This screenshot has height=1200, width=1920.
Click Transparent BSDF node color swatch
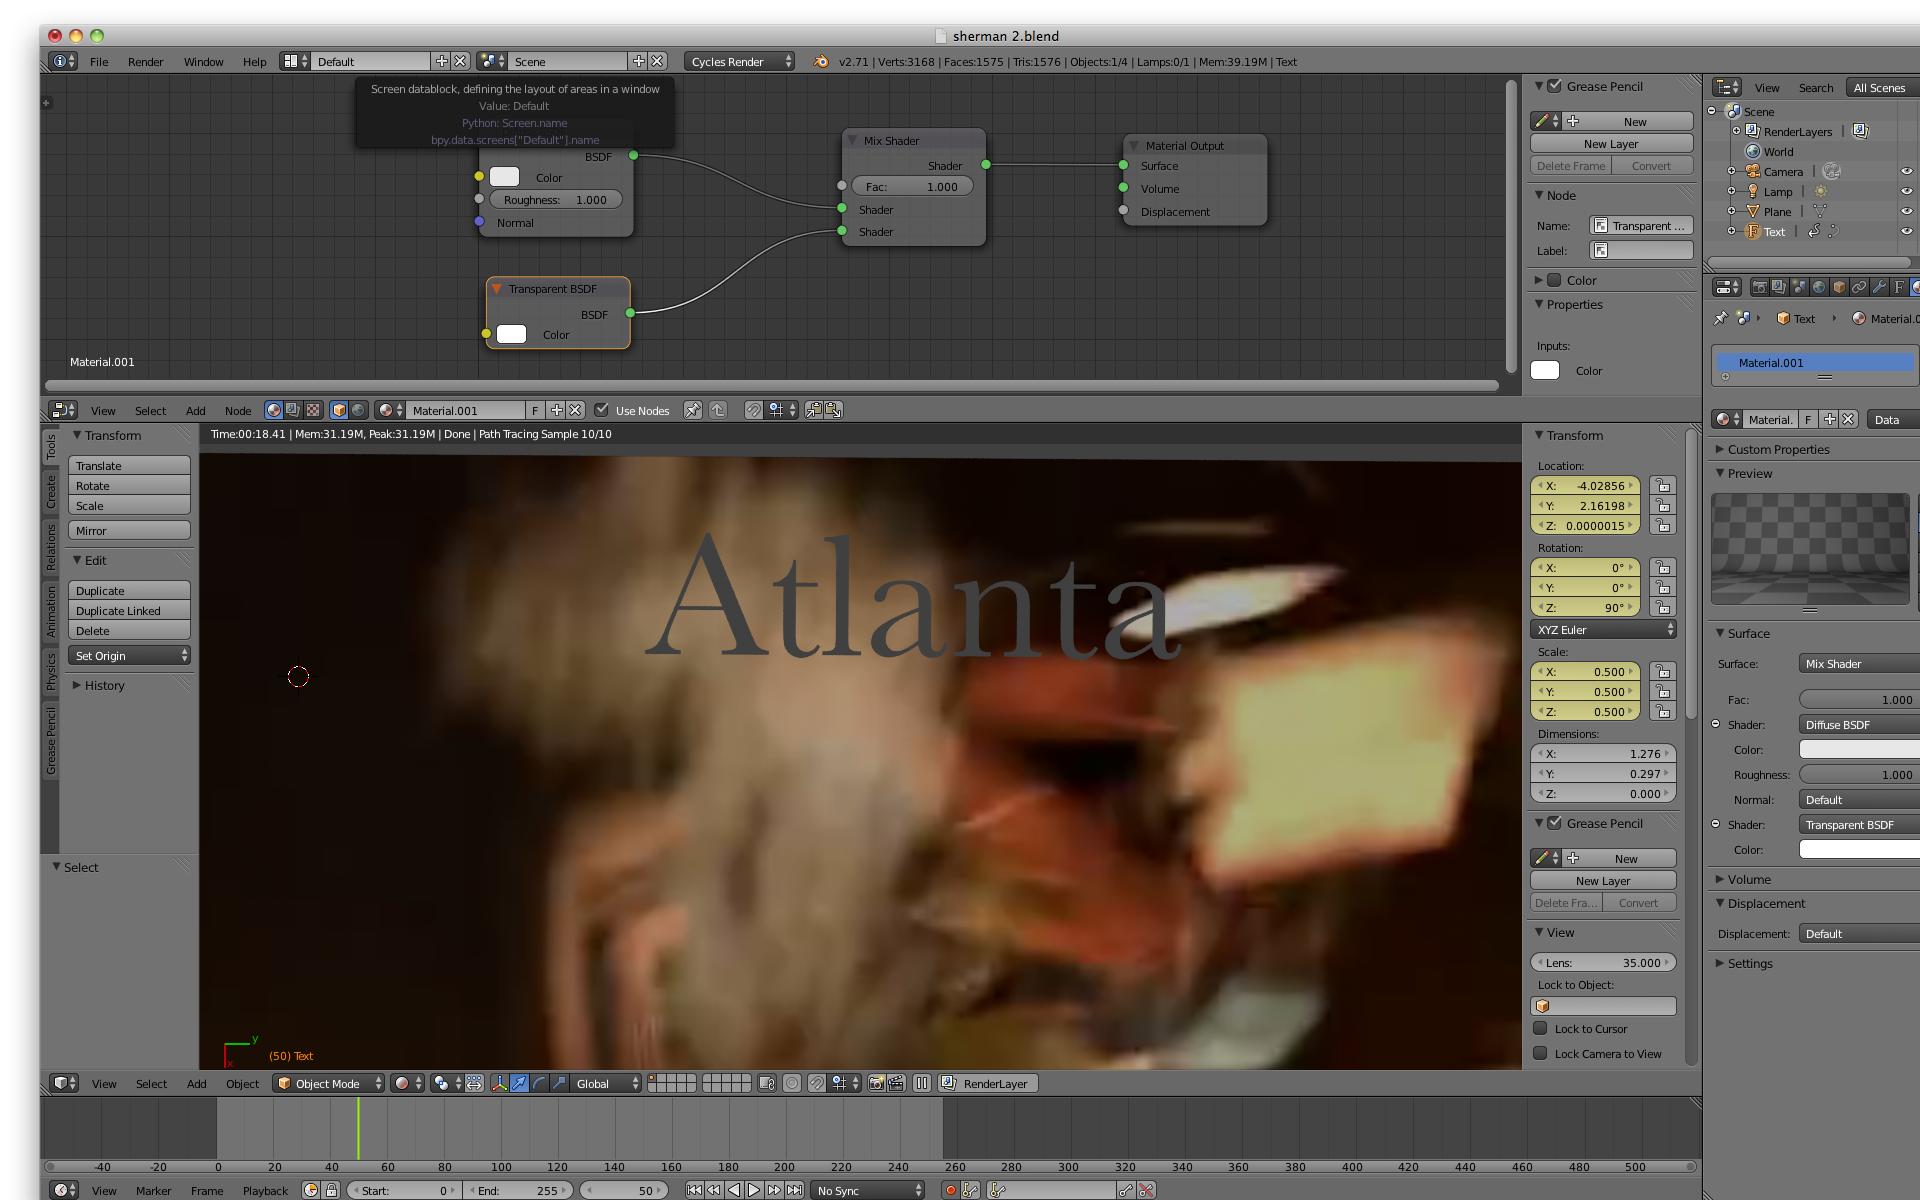tap(511, 334)
